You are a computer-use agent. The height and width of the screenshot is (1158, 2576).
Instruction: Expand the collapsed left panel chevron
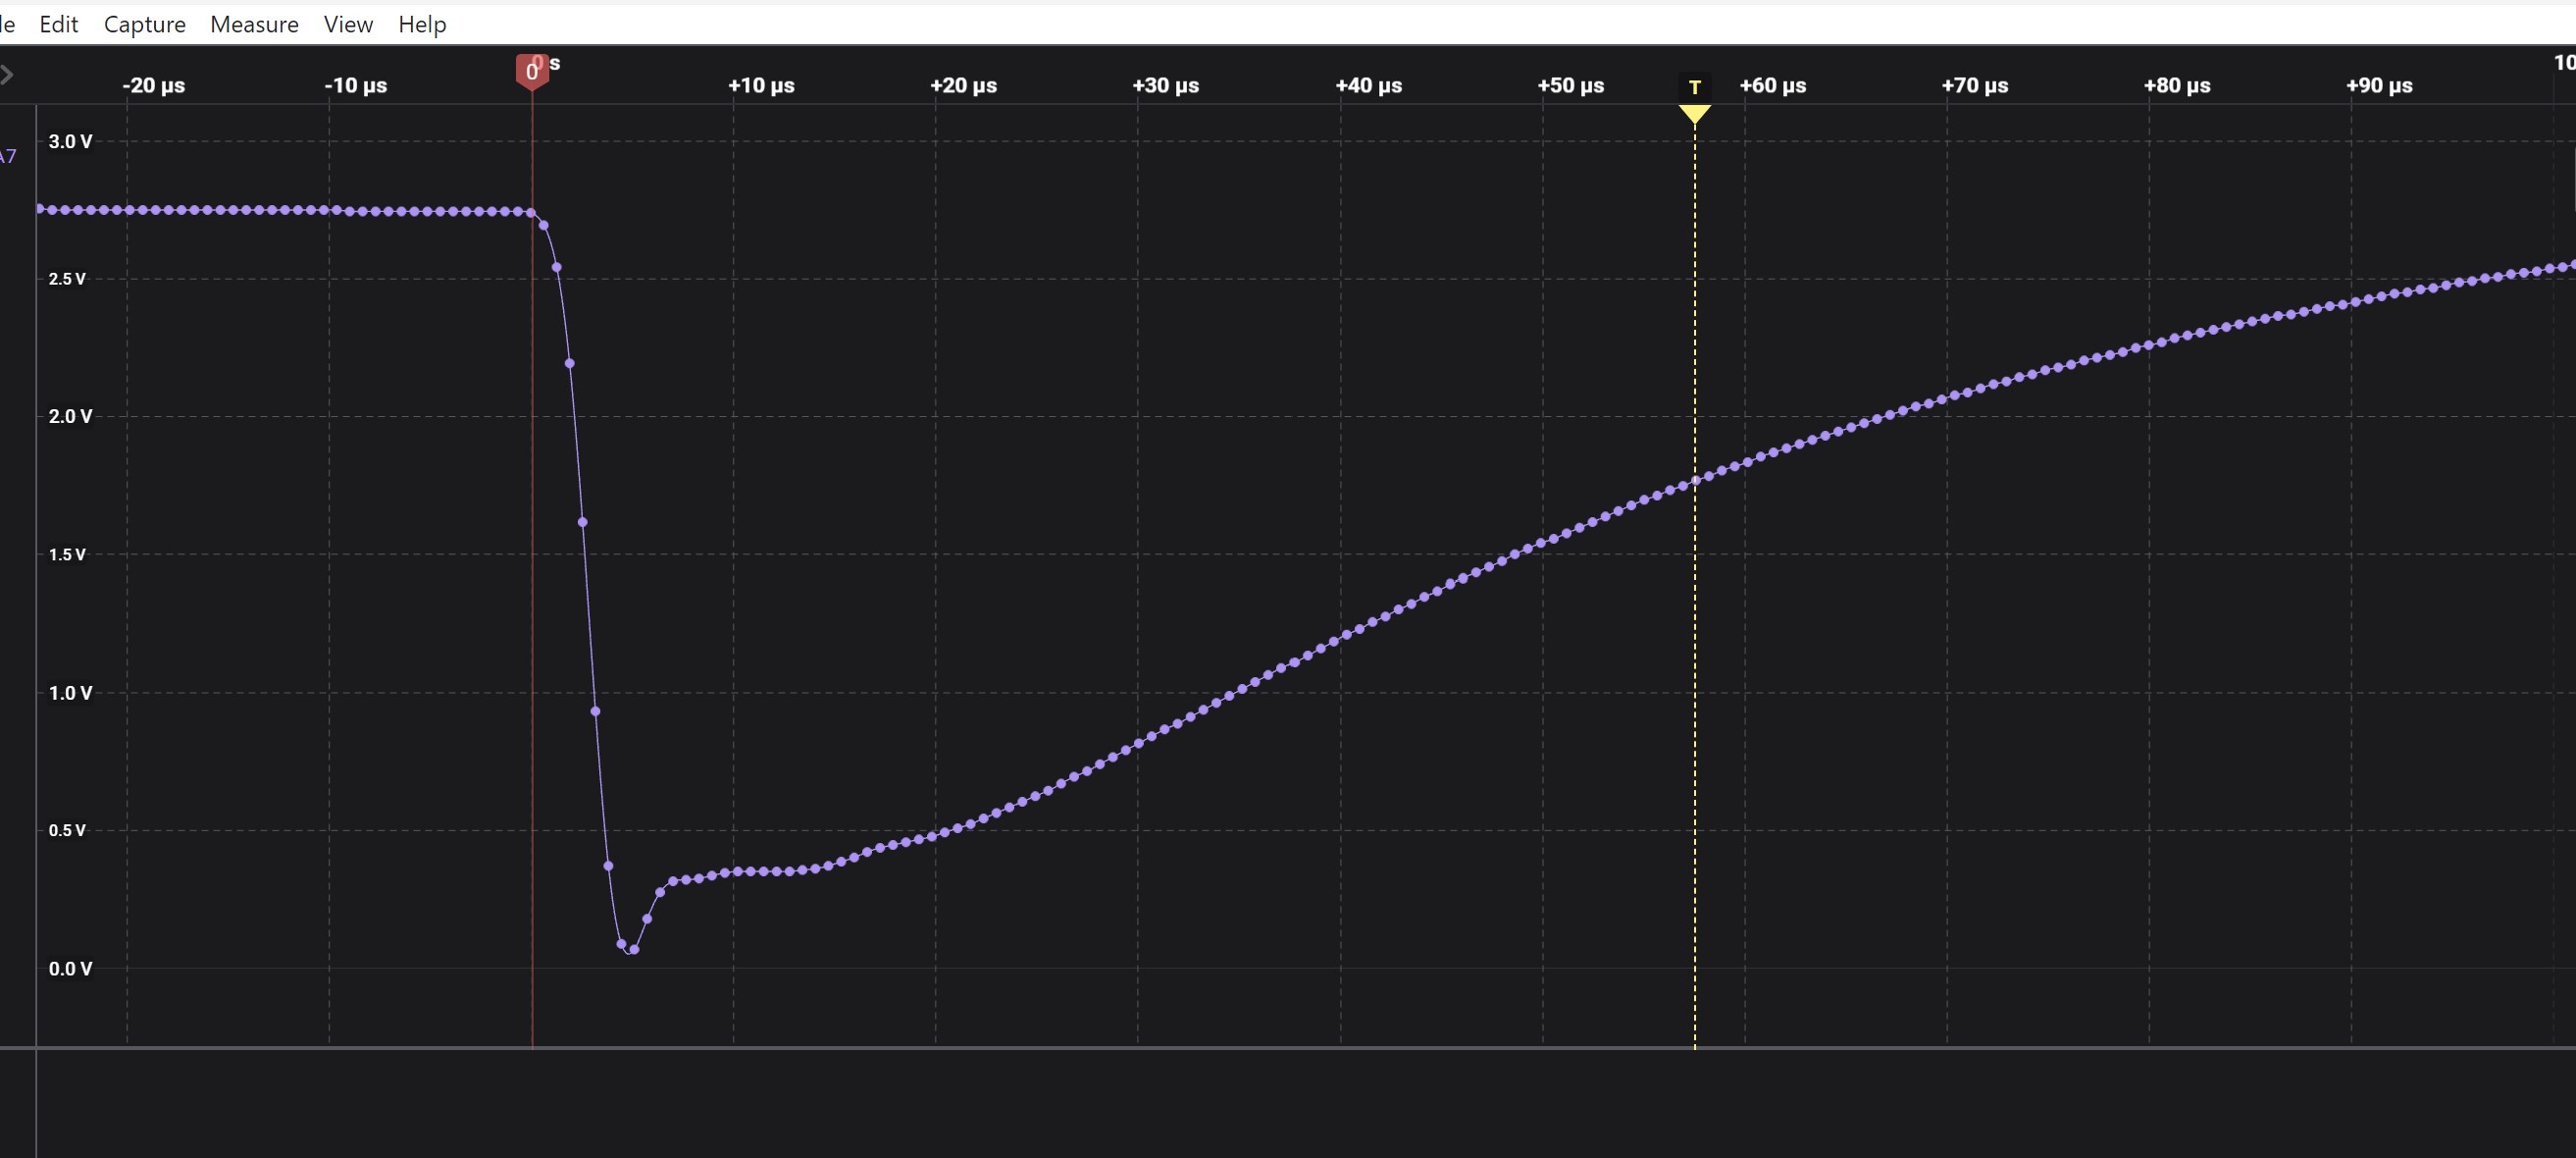pos(7,74)
